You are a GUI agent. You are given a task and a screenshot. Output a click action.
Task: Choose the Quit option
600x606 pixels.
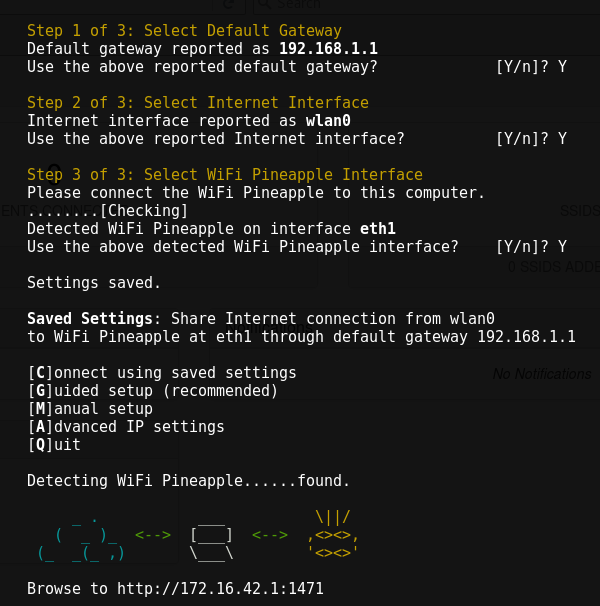click(x=54, y=445)
